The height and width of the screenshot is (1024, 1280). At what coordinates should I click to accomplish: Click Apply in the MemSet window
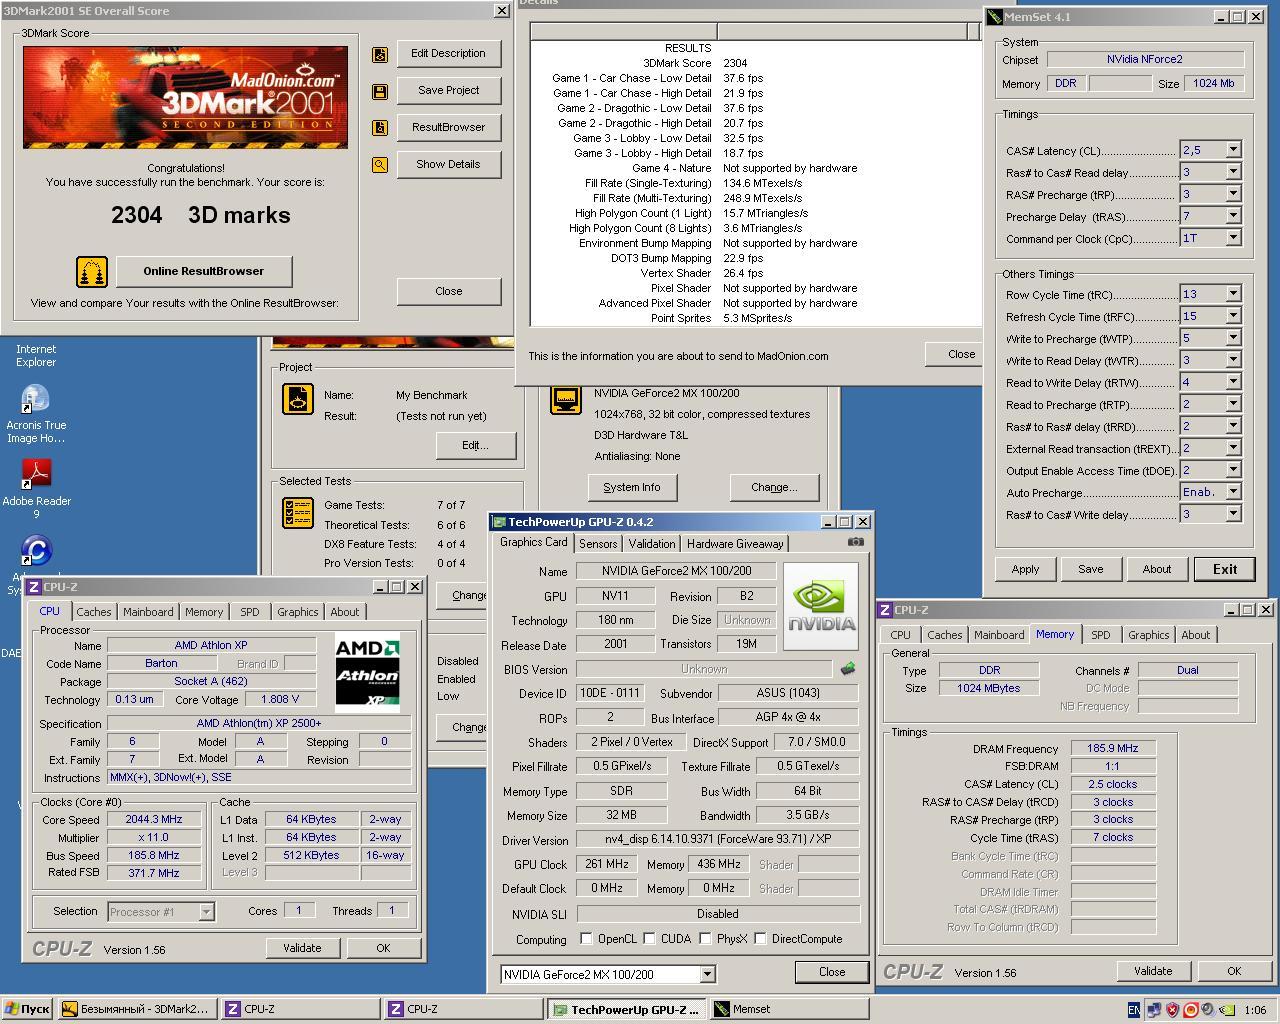[1025, 569]
